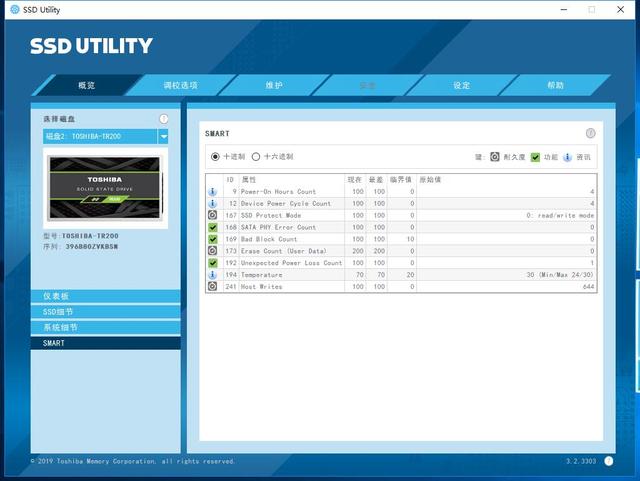Image resolution: width=640 pixels, height=481 pixels.
Task: Select the Erase Count (User Data) text
Action: [x=284, y=251]
